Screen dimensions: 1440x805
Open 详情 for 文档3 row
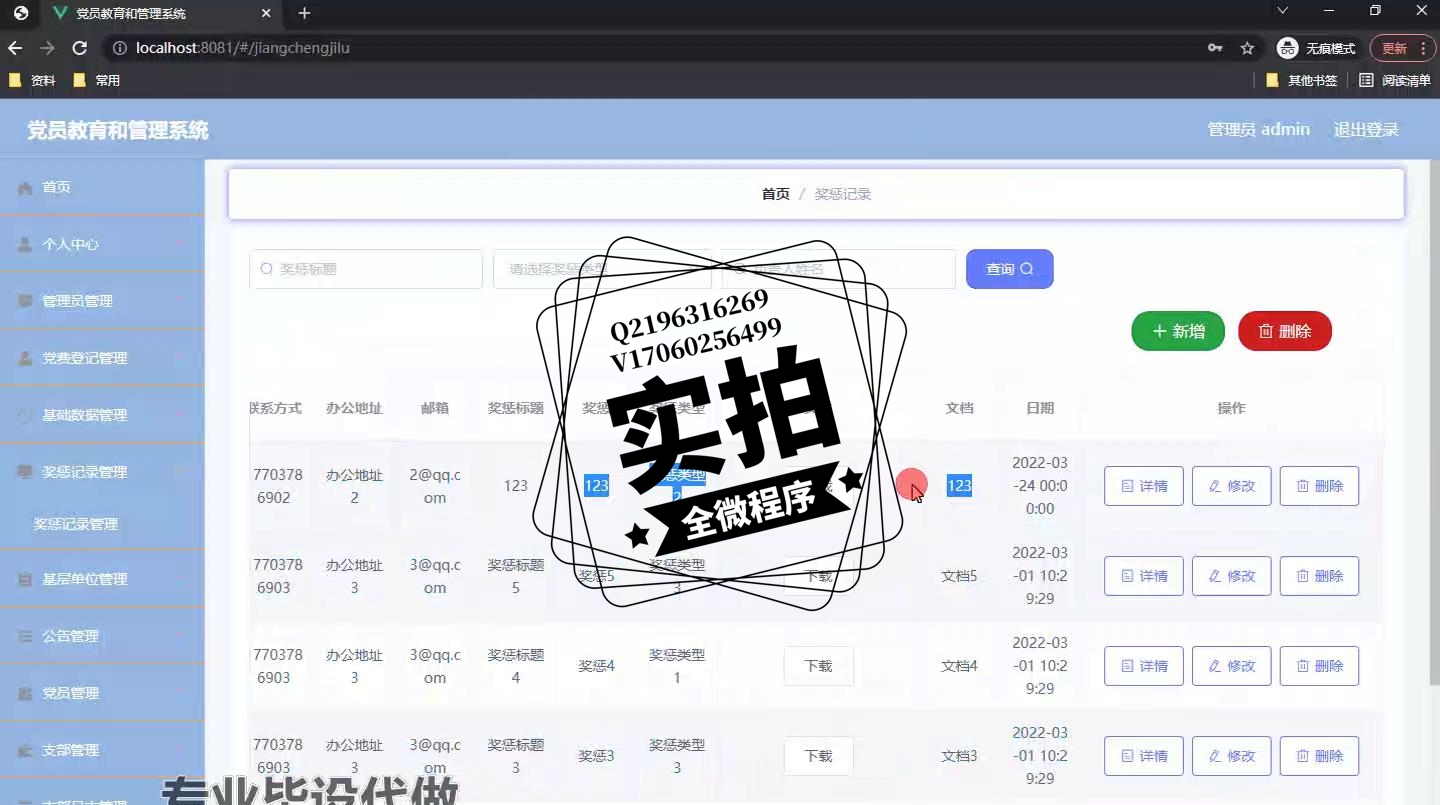[x=1144, y=756]
